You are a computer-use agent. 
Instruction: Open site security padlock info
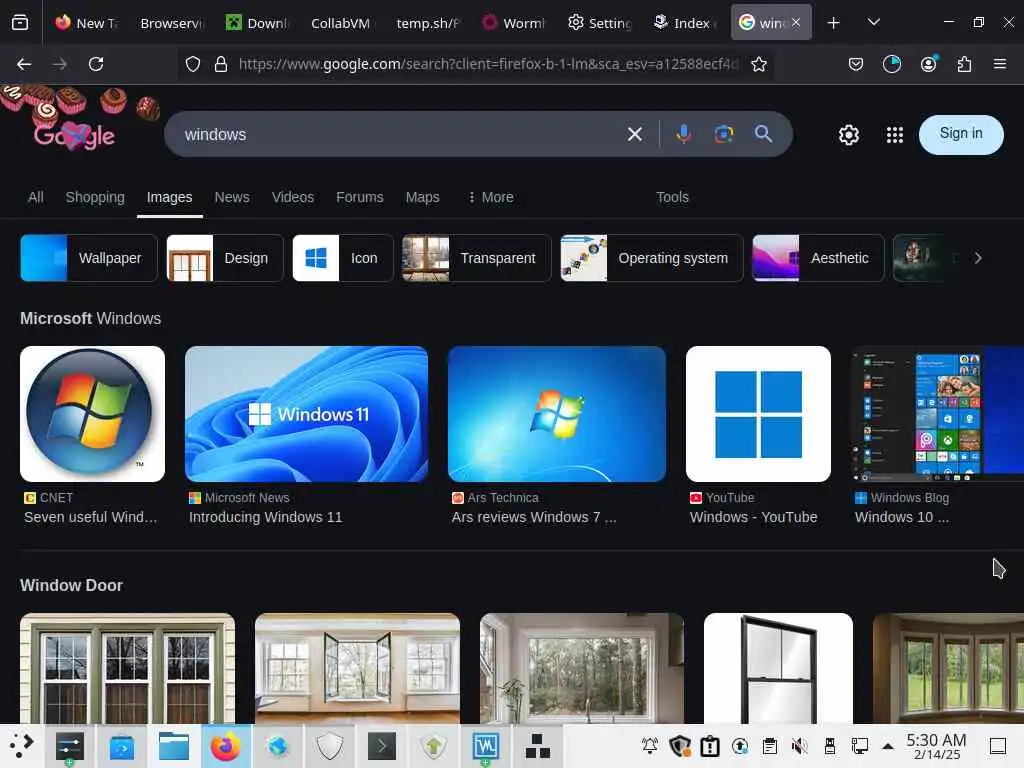(x=221, y=64)
